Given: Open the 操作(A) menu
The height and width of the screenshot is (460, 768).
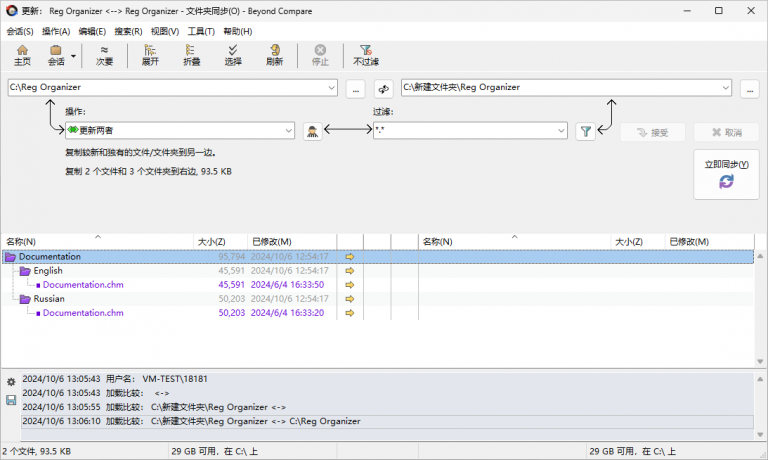Looking at the screenshot, I should pos(56,31).
